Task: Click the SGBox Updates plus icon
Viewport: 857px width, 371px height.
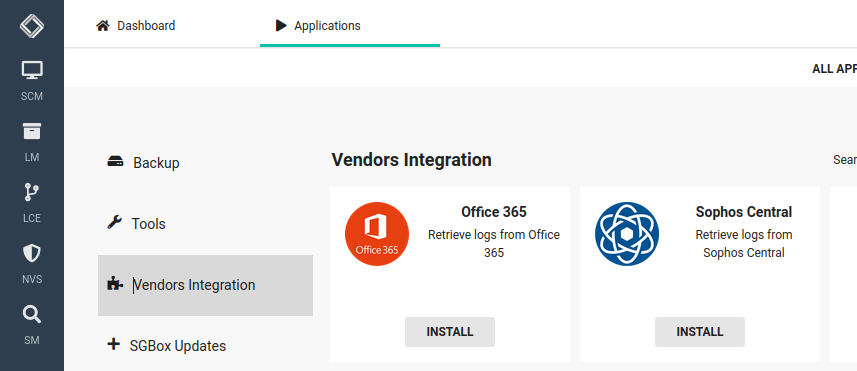Action: click(x=113, y=344)
